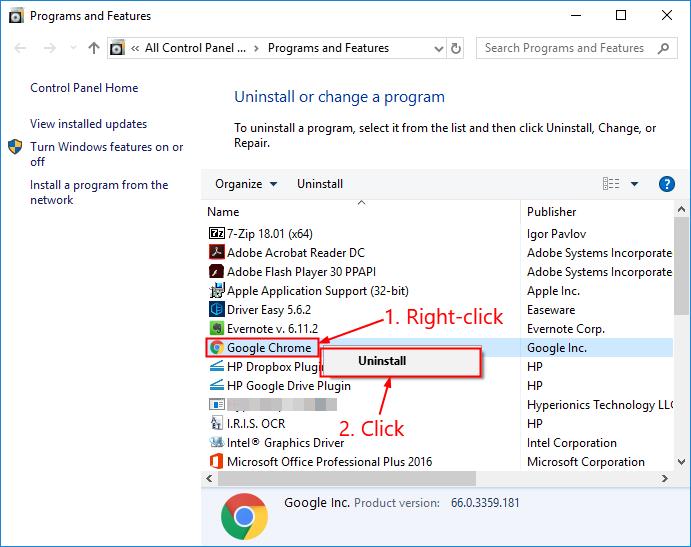Open Turn Windows features on or off

click(106, 154)
